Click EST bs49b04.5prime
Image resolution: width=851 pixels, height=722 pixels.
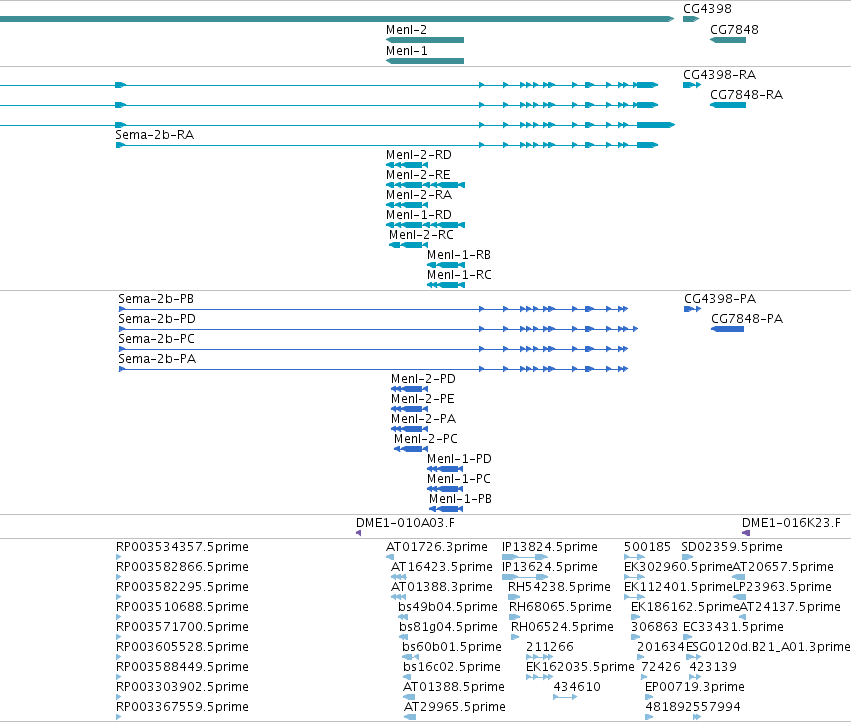pos(403,617)
